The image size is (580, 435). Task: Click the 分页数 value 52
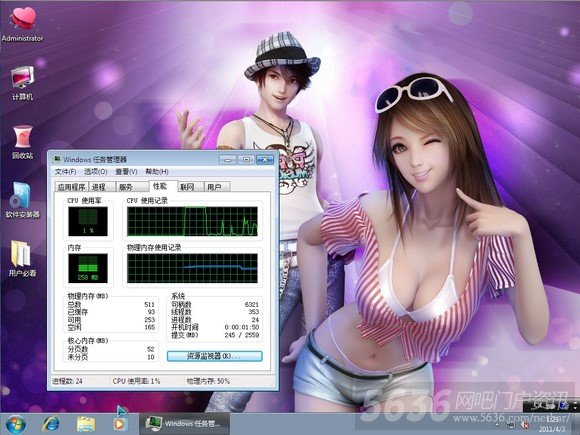(x=151, y=349)
